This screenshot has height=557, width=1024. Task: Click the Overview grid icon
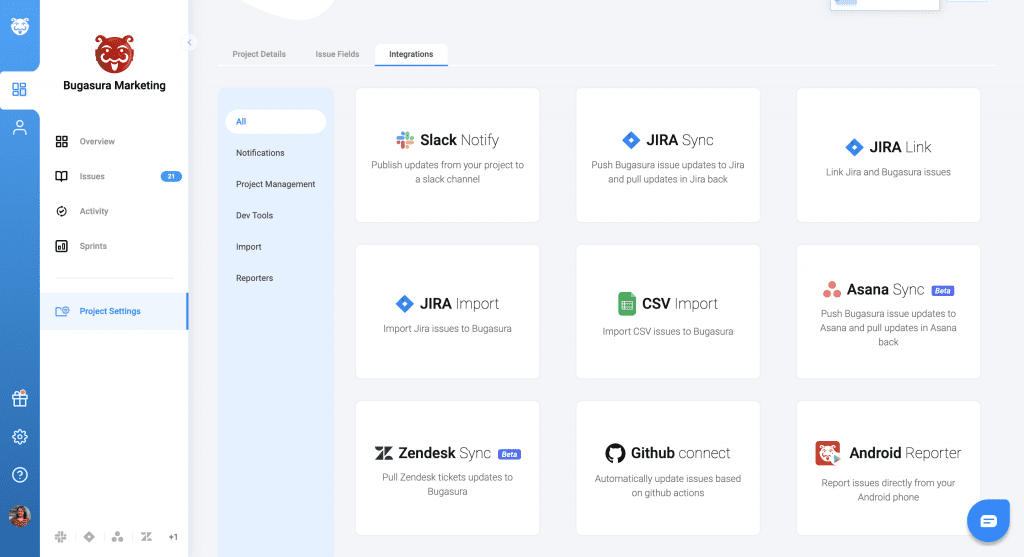coord(61,142)
